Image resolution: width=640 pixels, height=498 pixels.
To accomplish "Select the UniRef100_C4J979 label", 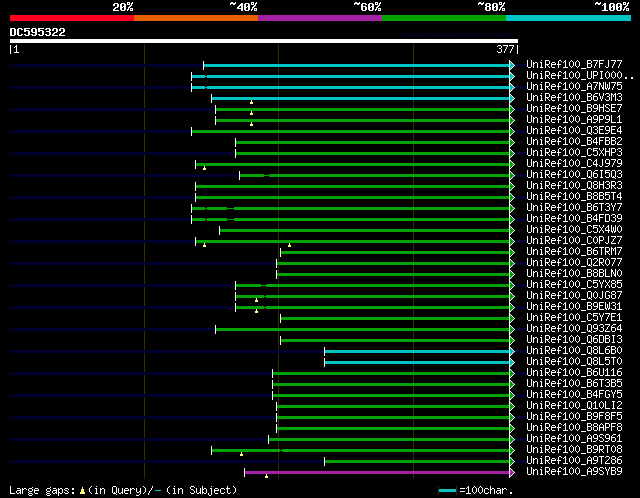I will [574, 163].
